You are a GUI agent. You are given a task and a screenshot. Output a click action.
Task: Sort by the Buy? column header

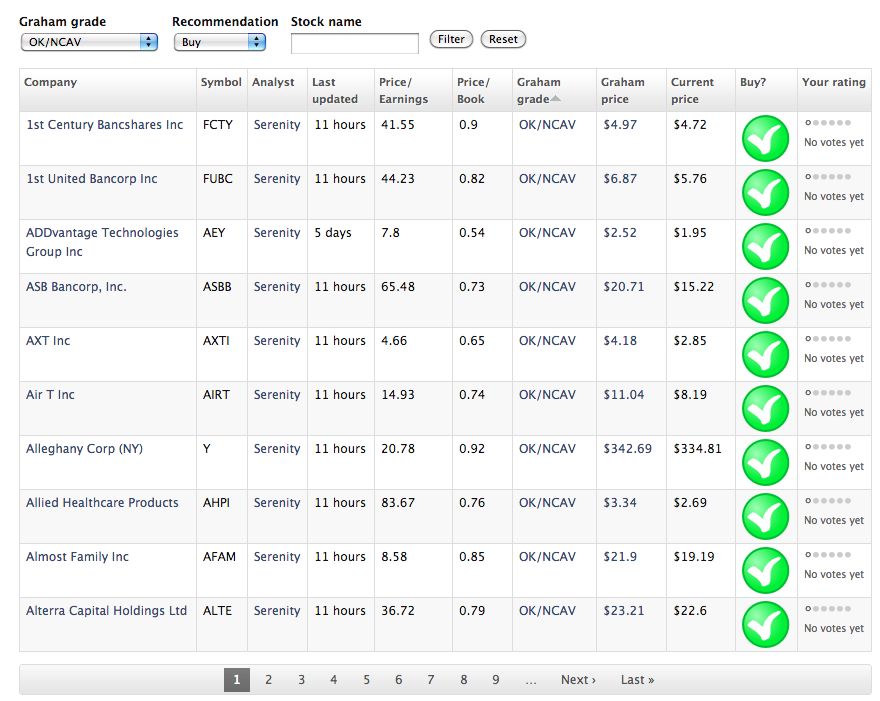(x=753, y=82)
